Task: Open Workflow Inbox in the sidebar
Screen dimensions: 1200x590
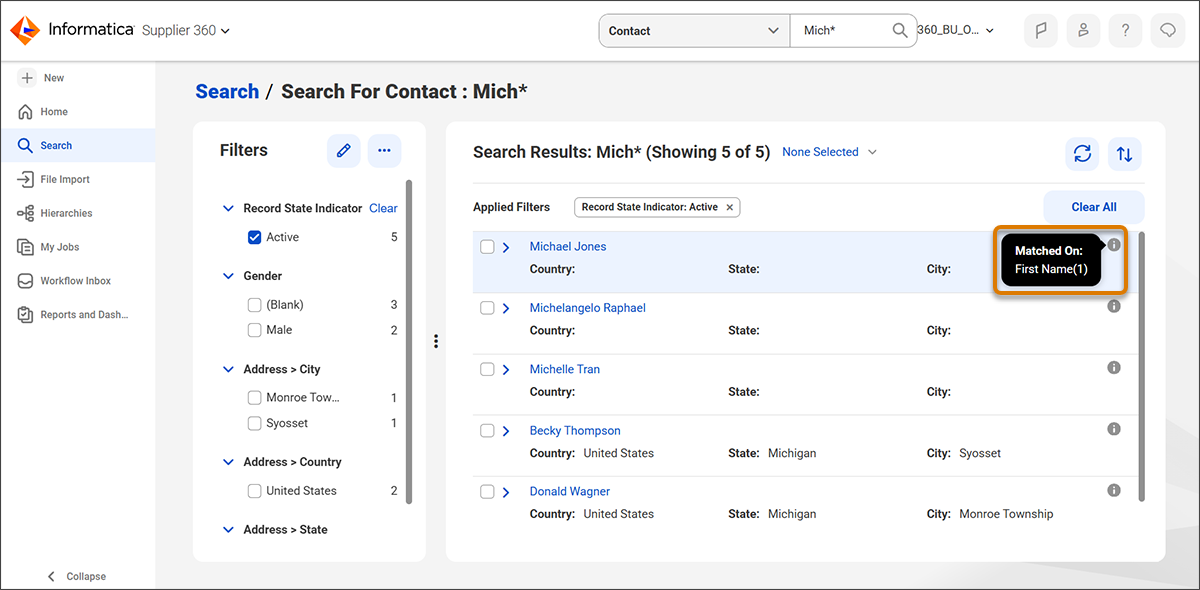Action: 77,281
